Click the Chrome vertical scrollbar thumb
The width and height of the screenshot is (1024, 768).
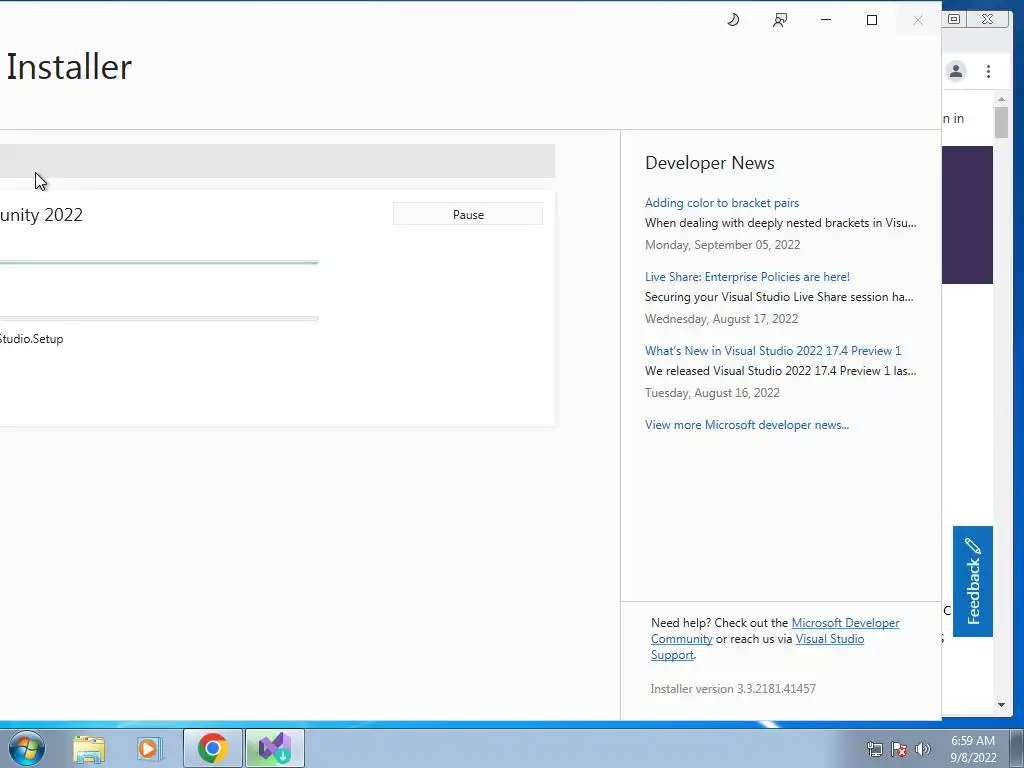[x=1001, y=122]
